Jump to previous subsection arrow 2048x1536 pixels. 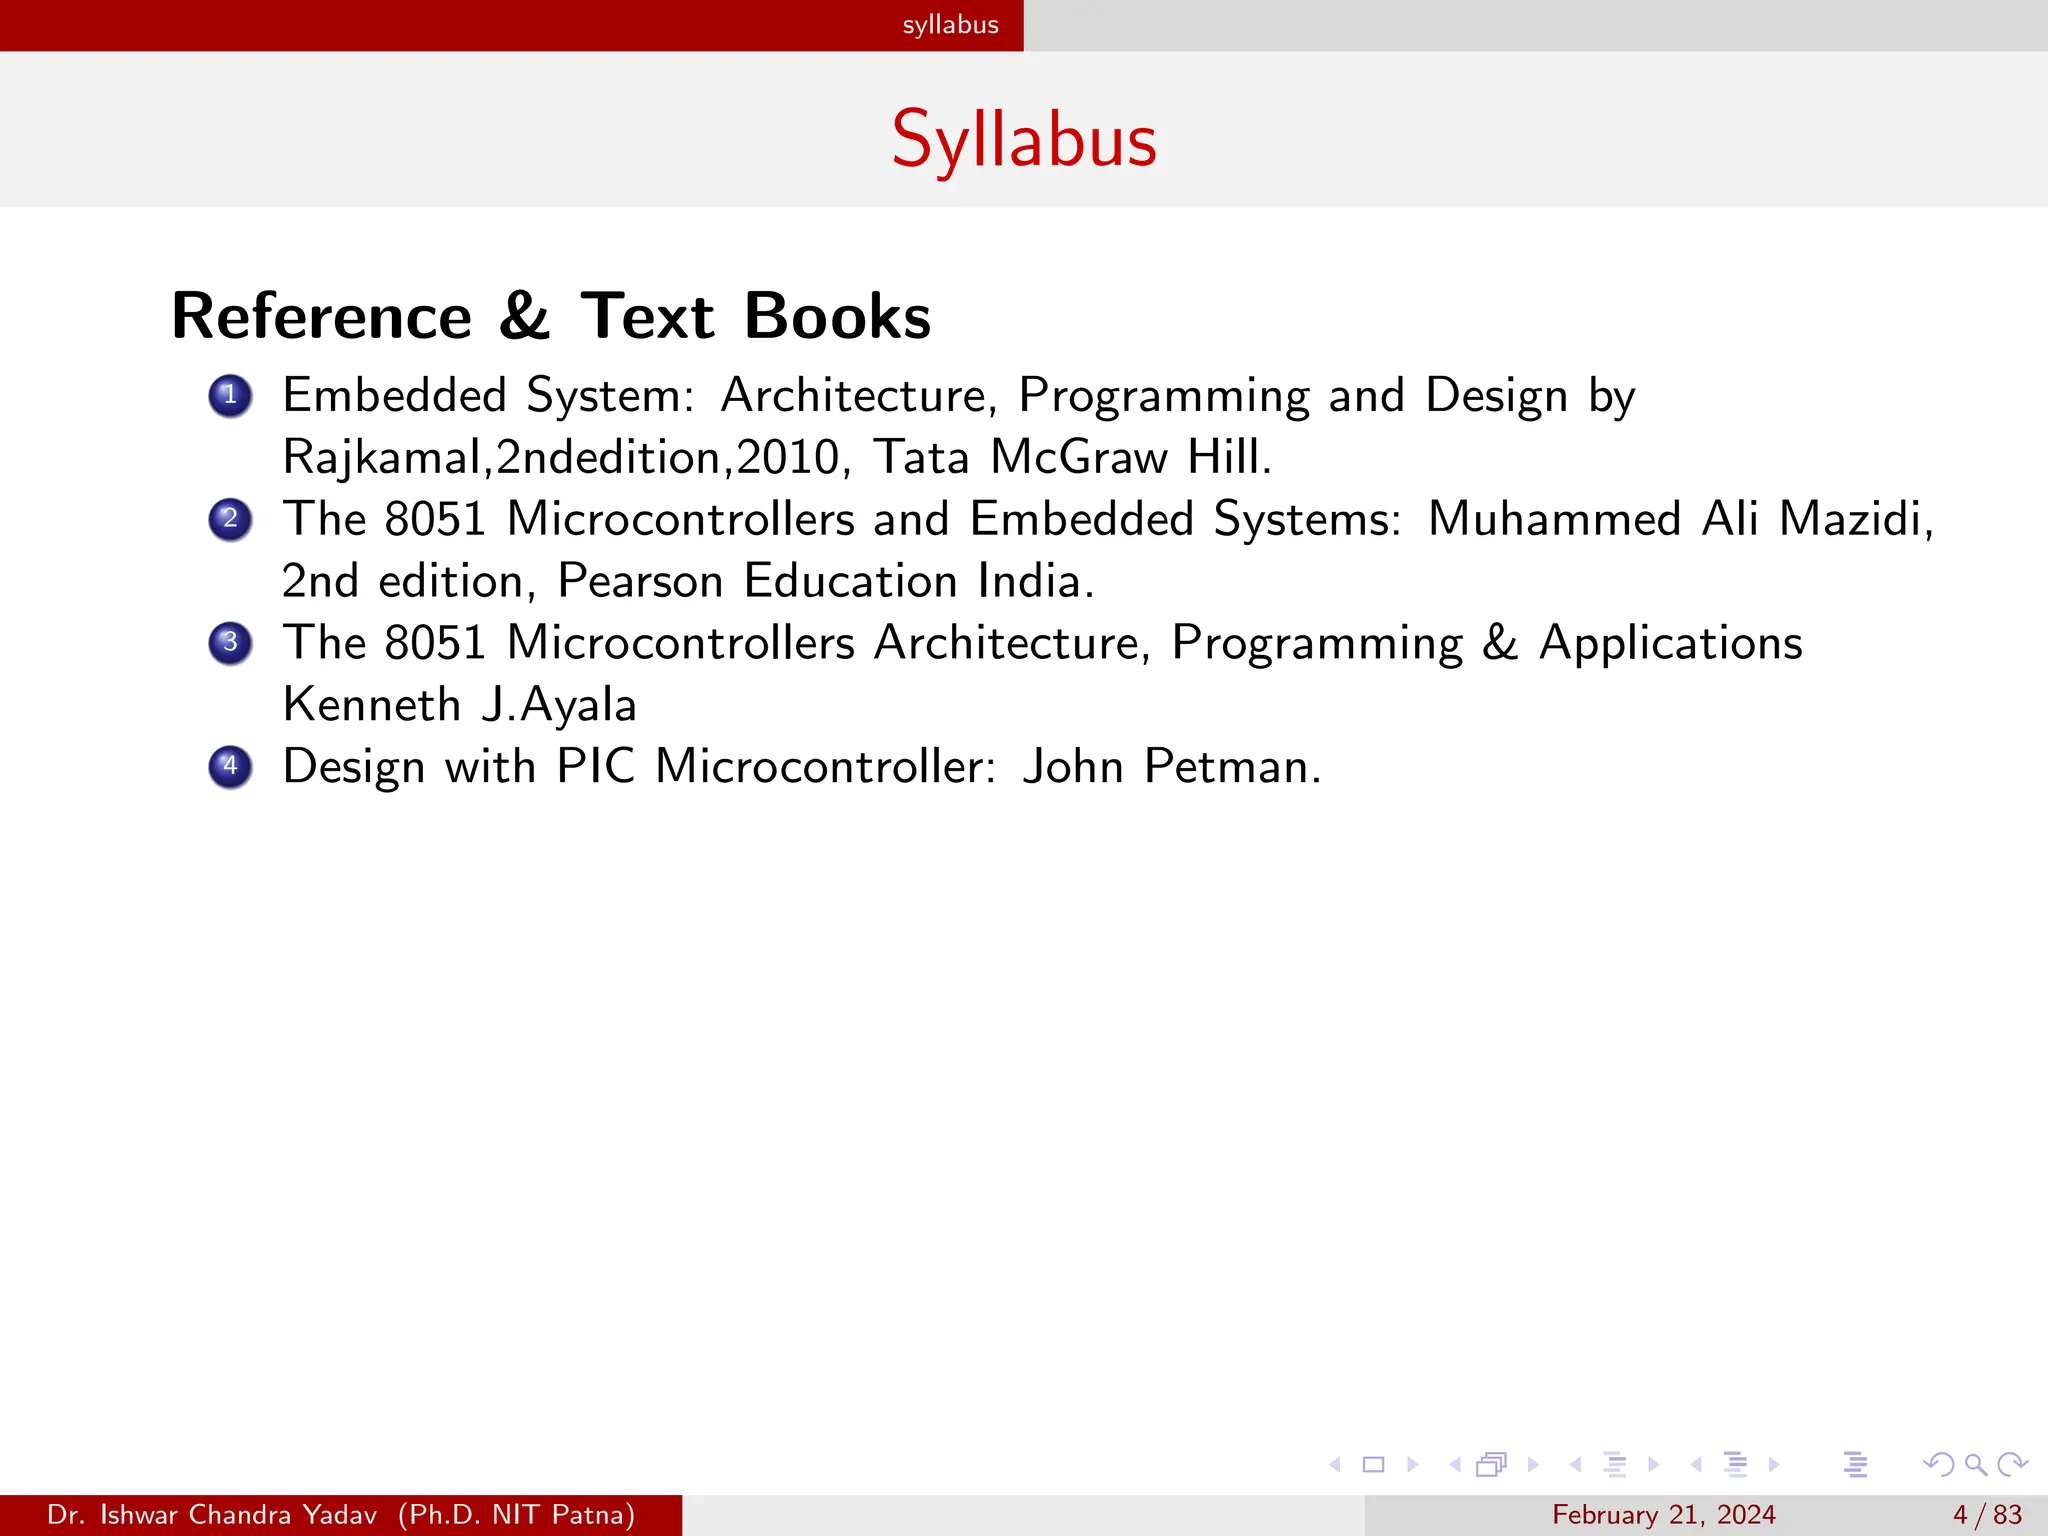1576,1465
